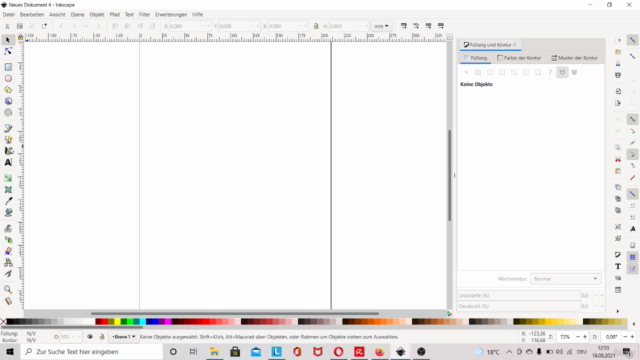
Task: Select the Text tool
Action: click(8, 162)
